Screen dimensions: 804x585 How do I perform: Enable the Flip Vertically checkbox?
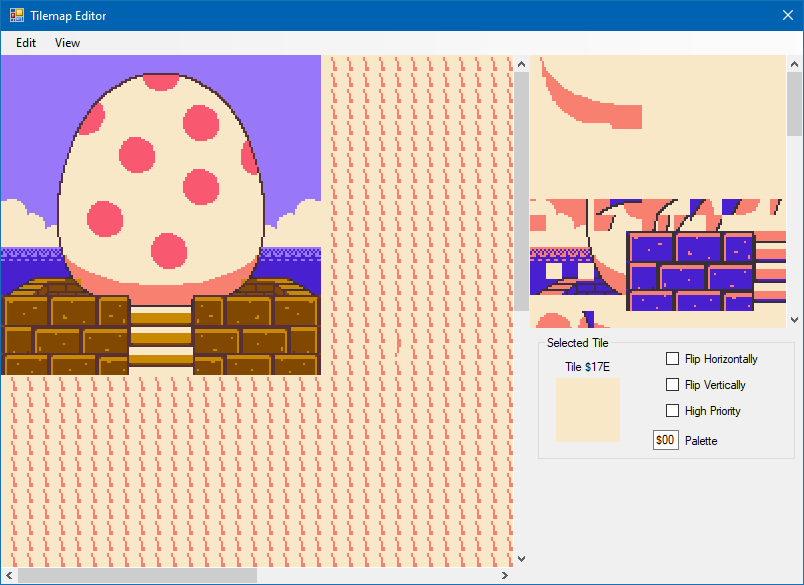(x=672, y=385)
